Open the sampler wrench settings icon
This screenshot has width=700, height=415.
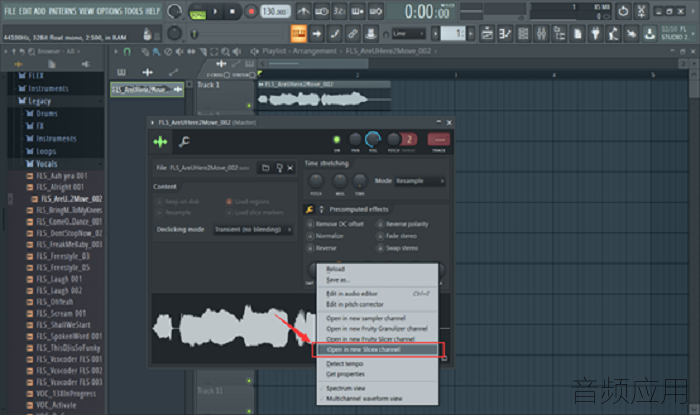click(x=184, y=142)
